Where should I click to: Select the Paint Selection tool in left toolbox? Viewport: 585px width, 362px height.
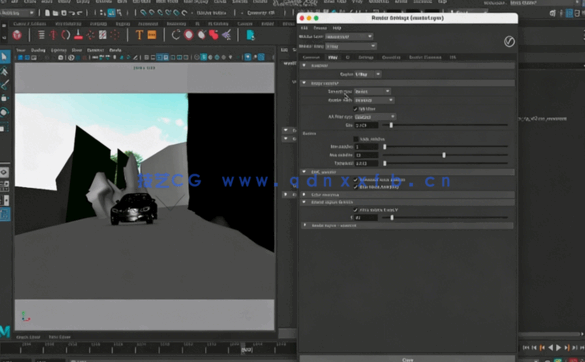[4, 85]
